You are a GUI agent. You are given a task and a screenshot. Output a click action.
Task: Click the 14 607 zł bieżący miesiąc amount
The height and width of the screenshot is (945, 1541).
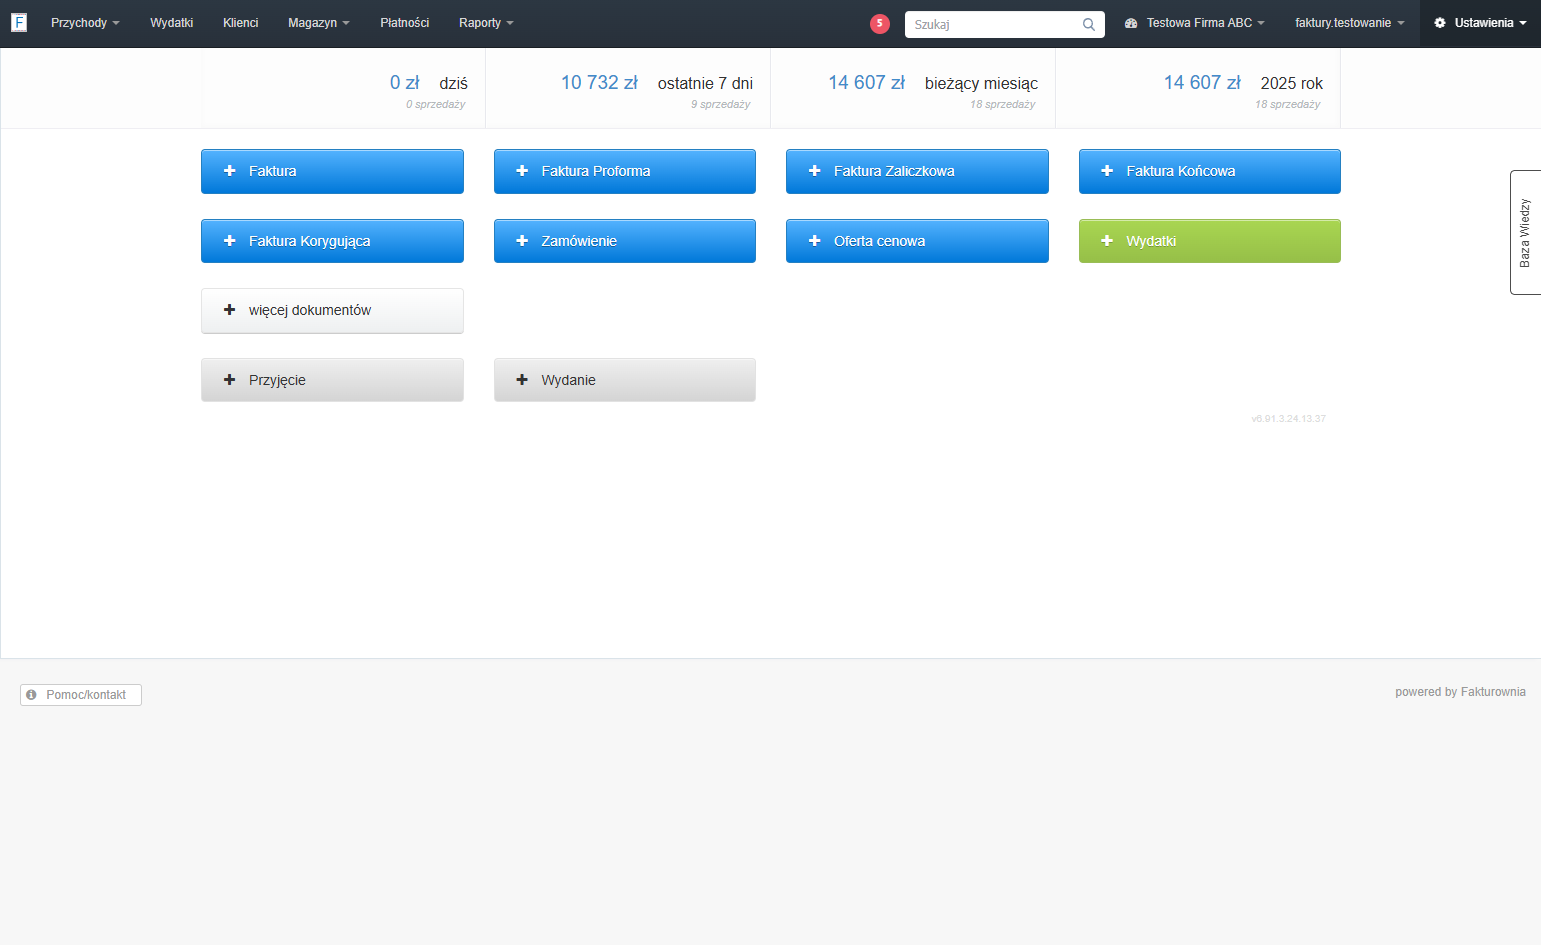point(866,83)
